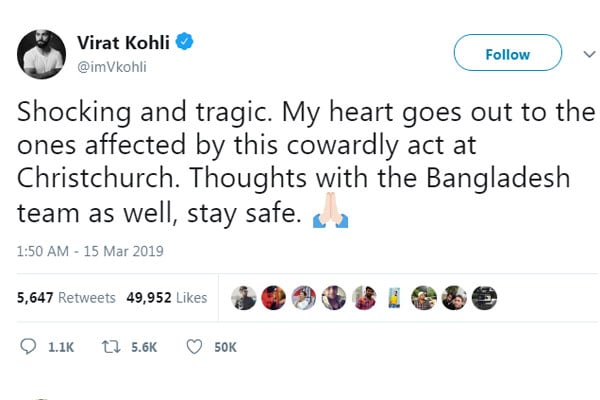View the 49,952 Likes list

(166, 298)
